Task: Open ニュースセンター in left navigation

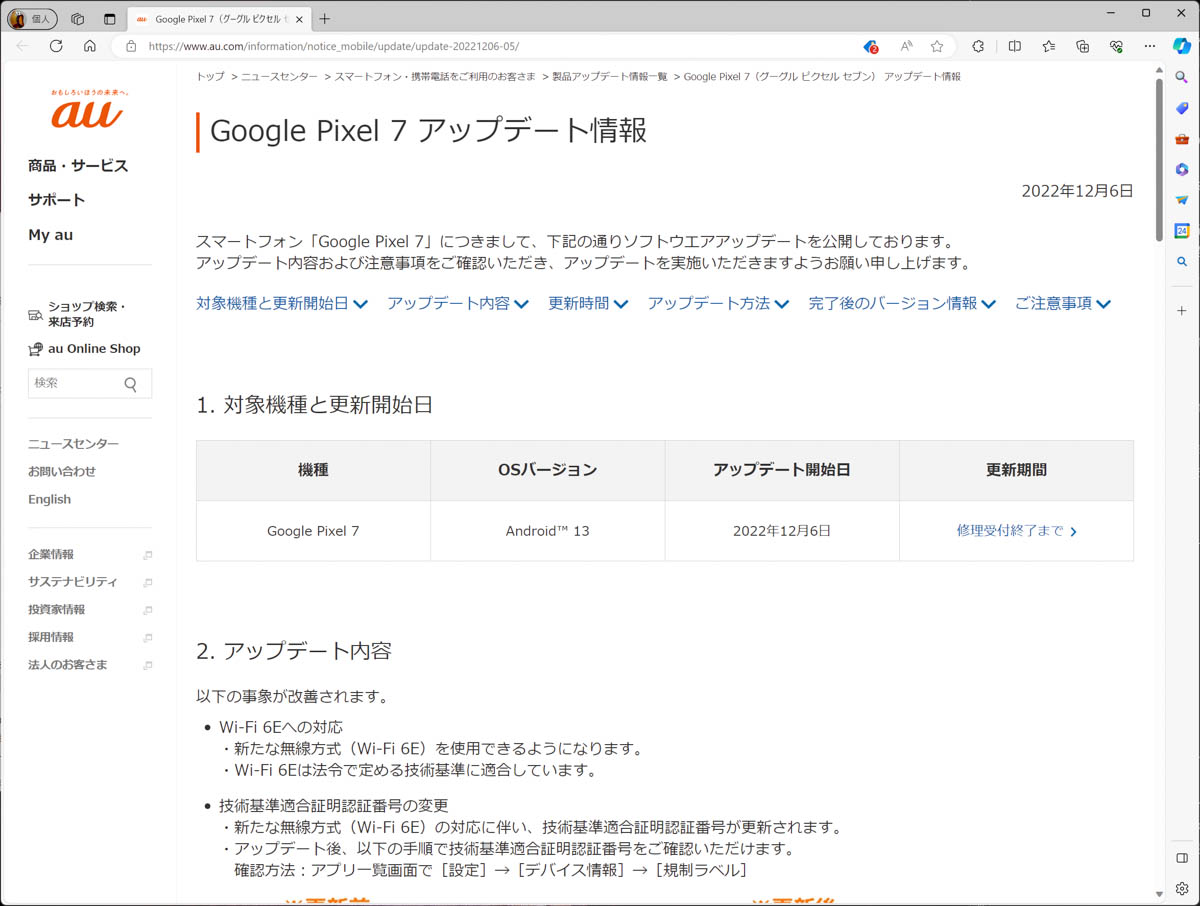Action: click(73, 444)
